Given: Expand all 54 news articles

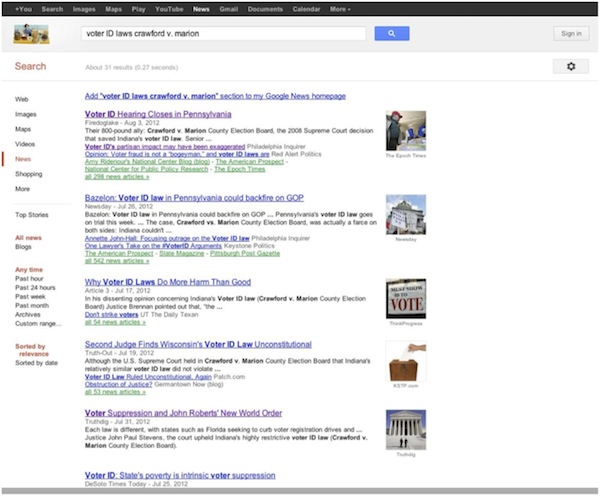Looking at the screenshot, I should click(x=115, y=322).
